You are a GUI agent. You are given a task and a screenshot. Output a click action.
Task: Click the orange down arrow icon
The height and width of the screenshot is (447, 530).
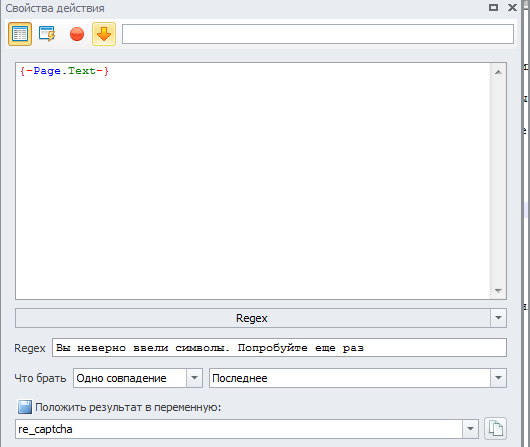104,34
